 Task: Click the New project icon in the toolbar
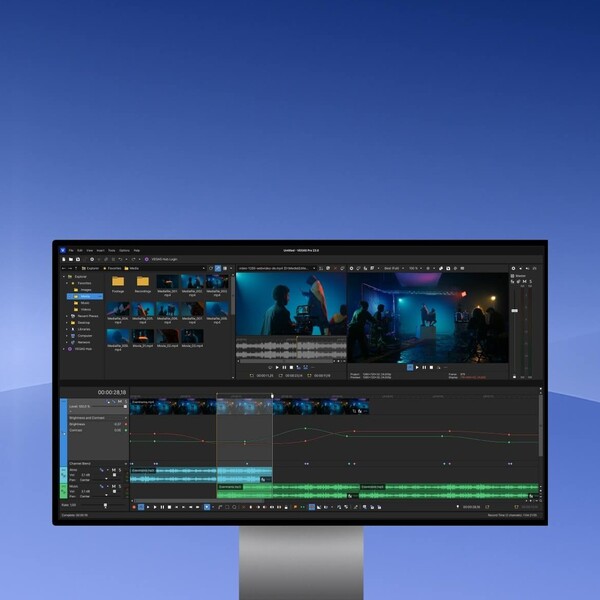click(65, 259)
